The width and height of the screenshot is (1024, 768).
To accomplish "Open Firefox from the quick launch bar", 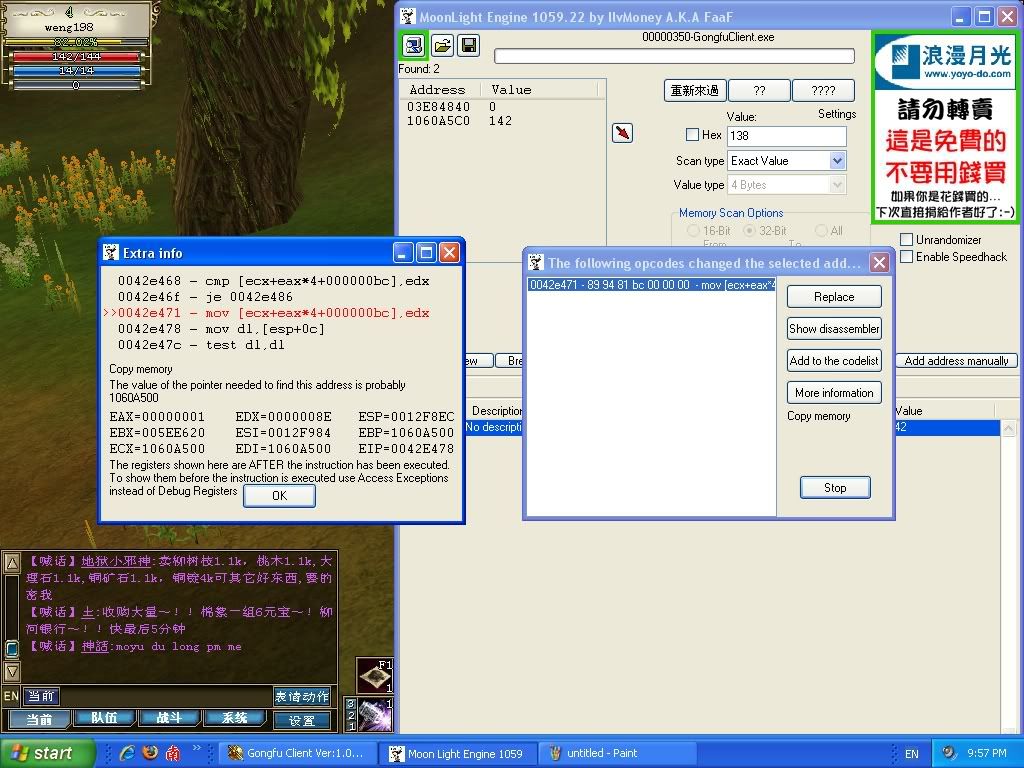I will tap(150, 753).
